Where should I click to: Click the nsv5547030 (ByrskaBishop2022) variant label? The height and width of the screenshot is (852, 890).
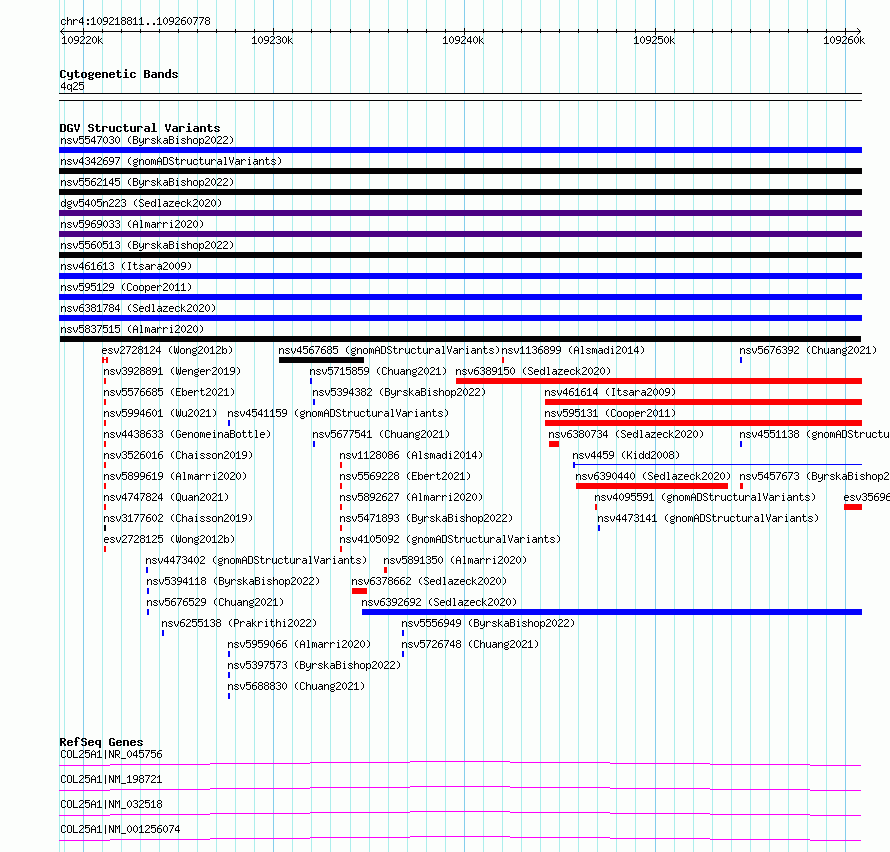click(147, 140)
